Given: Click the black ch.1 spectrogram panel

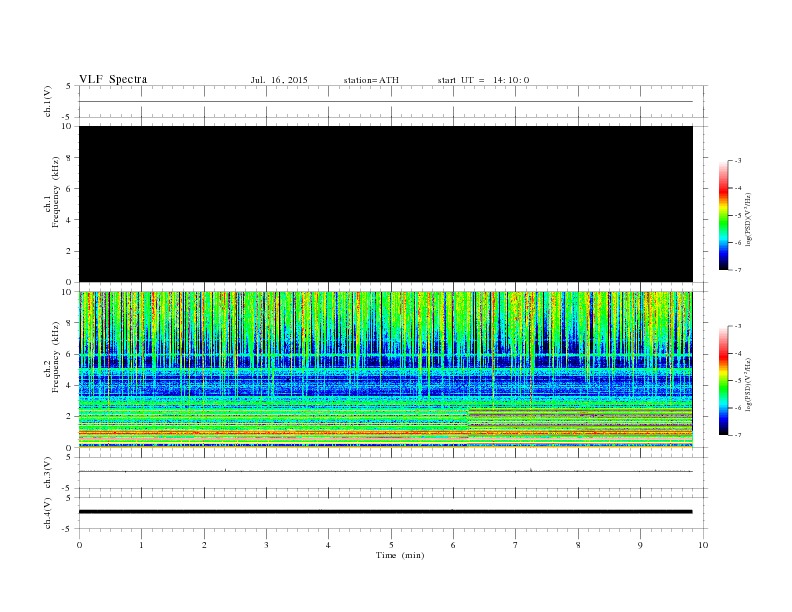Looking at the screenshot, I should [386, 204].
